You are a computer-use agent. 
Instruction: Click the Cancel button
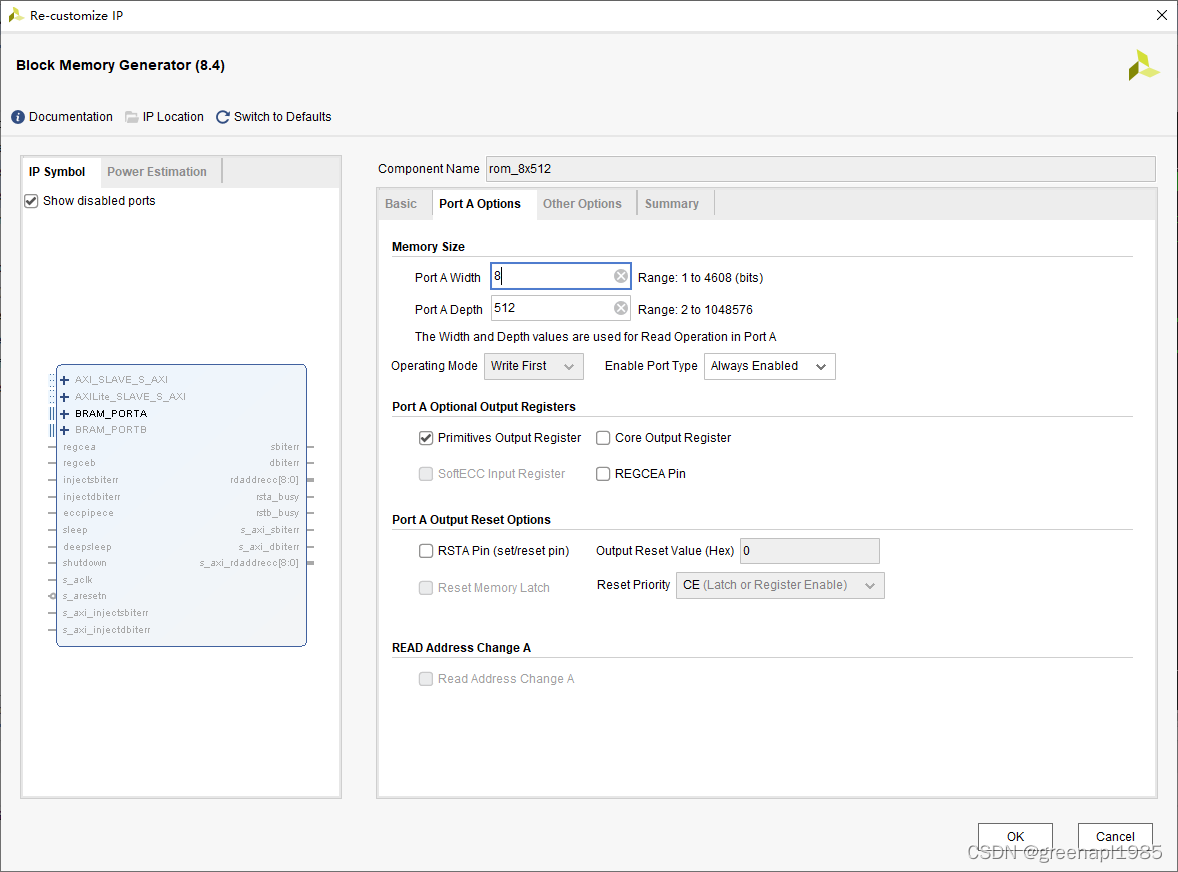click(x=1115, y=836)
